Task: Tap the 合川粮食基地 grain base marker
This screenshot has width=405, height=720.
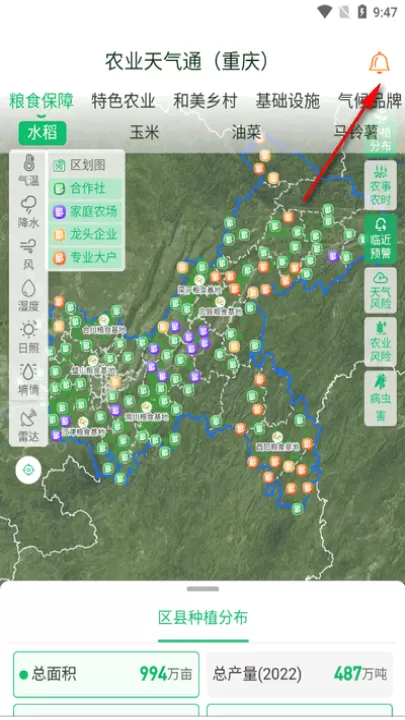Action: pyautogui.click(x=104, y=320)
